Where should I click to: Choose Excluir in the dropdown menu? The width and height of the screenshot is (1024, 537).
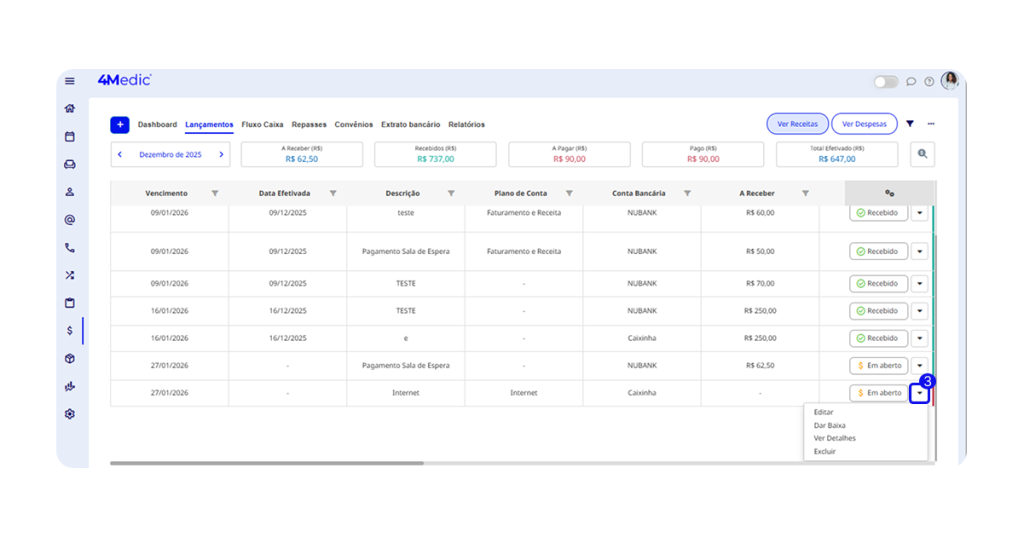coord(824,451)
